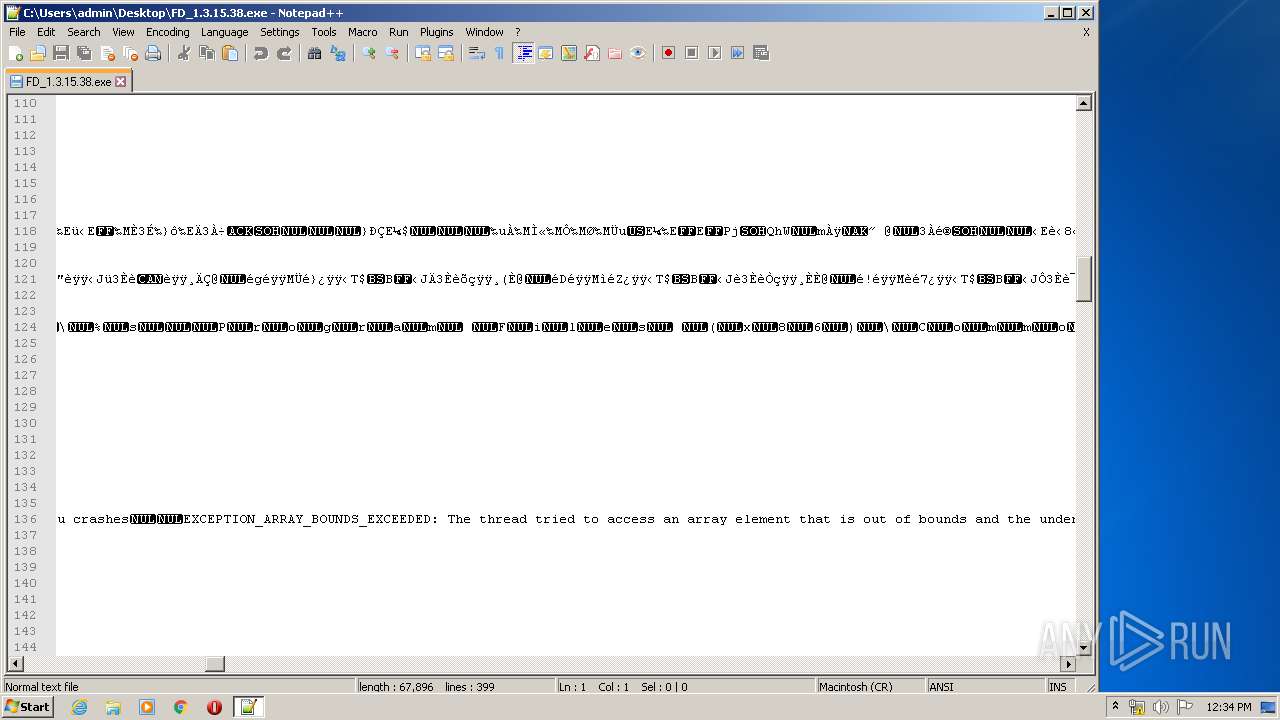Save the recorded macro icon
The height and width of the screenshot is (720, 1280).
761,53
